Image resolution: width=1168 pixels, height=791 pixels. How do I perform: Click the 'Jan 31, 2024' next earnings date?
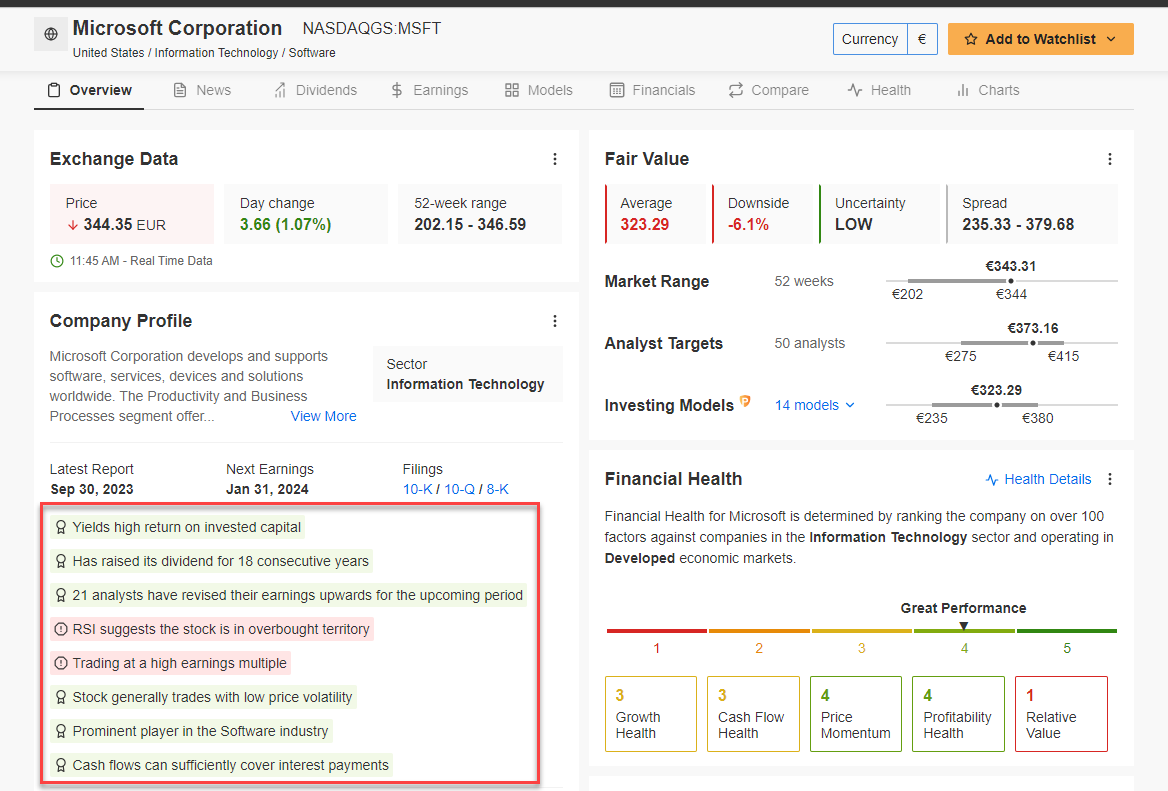tap(267, 489)
